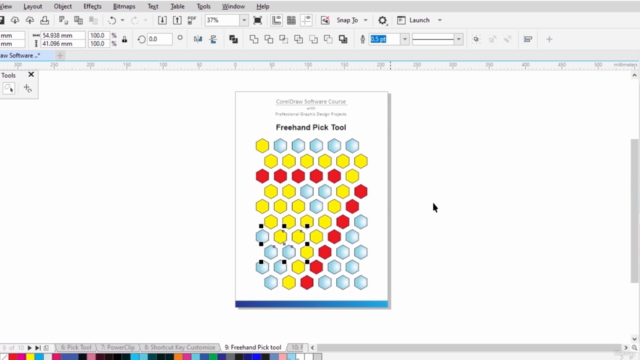Click the Full-screen preview icon
Viewport: 640px width, 360px height.
pyautogui.click(x=258, y=20)
